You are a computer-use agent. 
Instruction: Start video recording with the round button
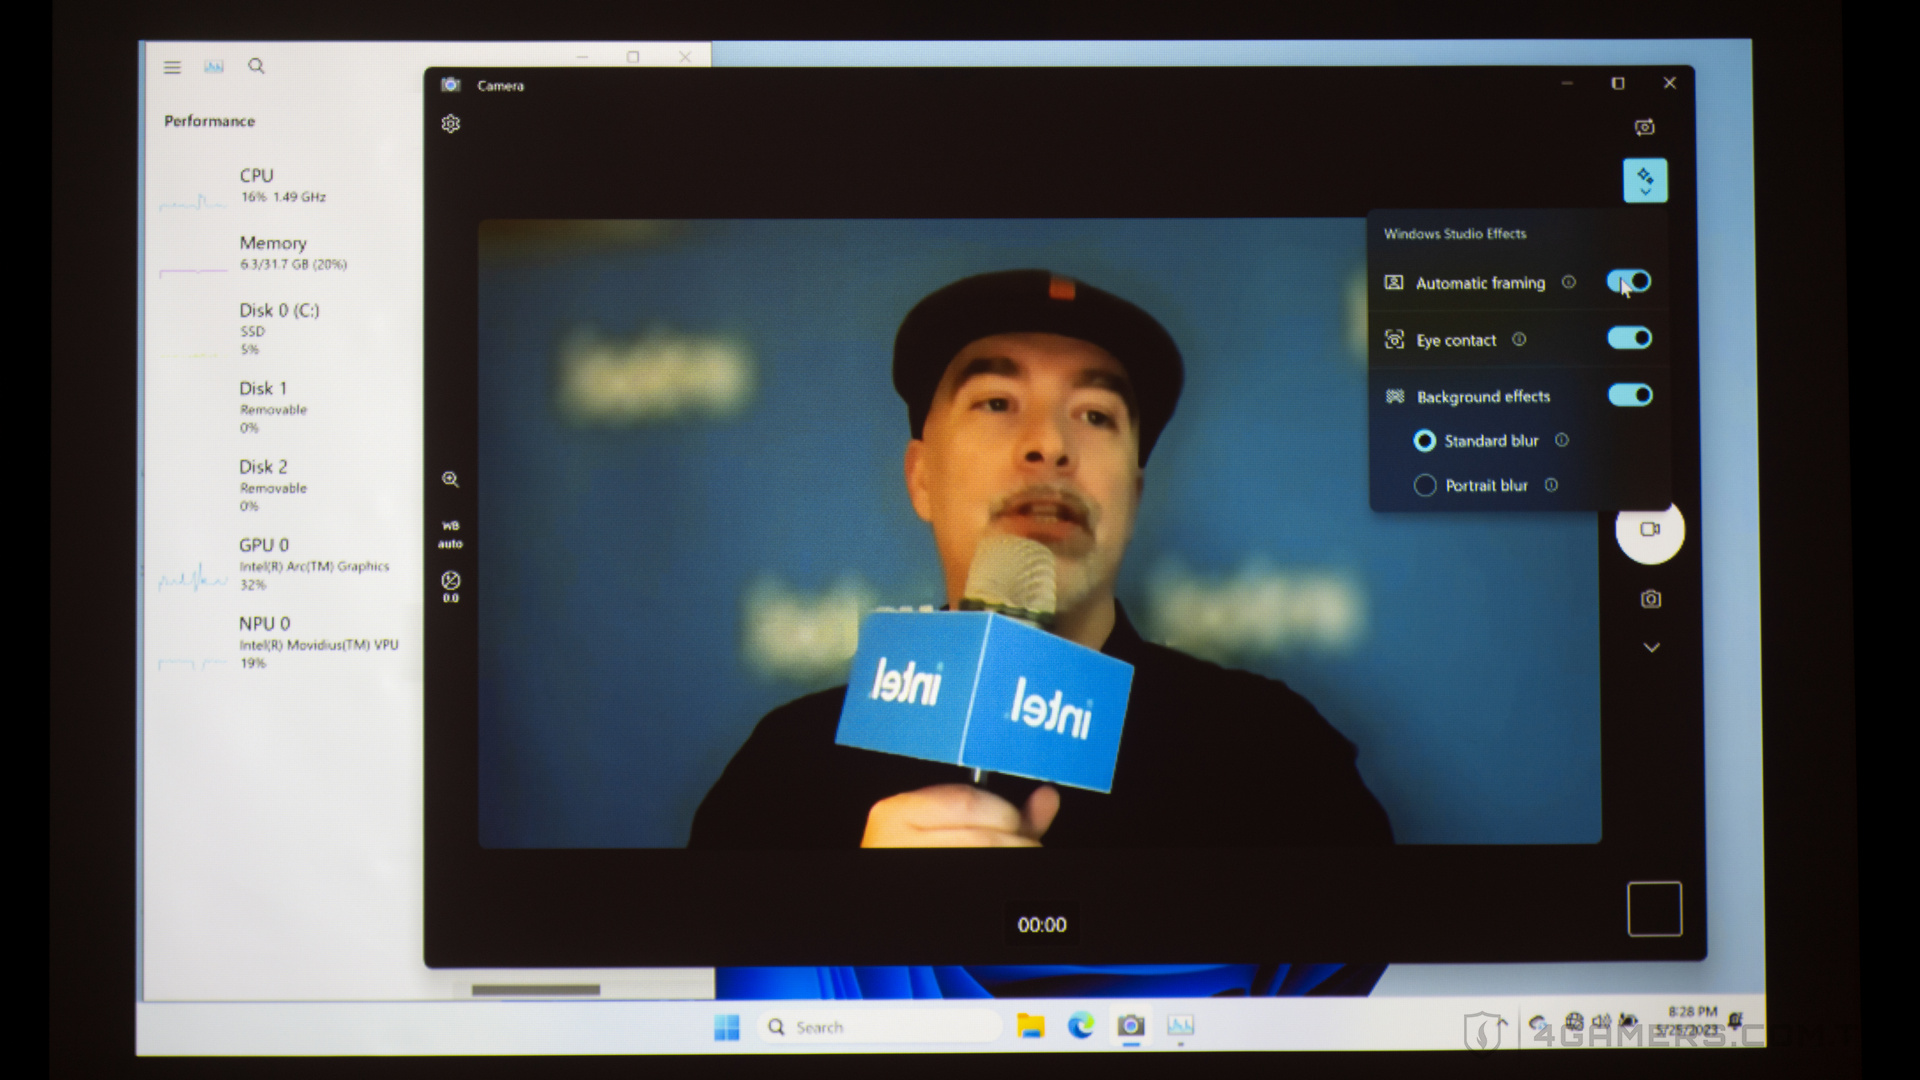pyautogui.click(x=1650, y=530)
